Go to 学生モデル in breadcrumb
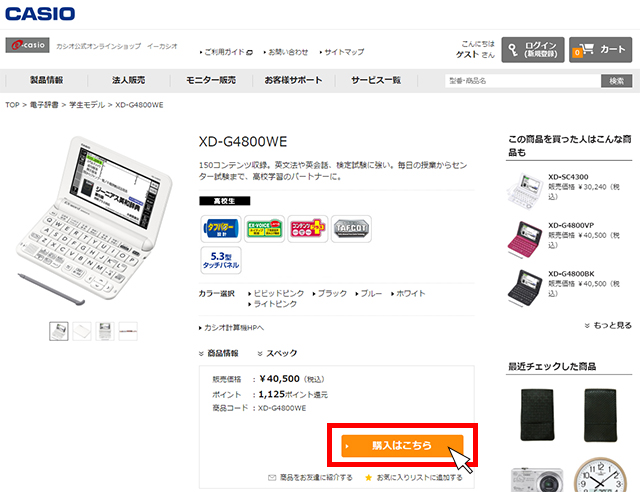The image size is (640, 492). coord(87,105)
